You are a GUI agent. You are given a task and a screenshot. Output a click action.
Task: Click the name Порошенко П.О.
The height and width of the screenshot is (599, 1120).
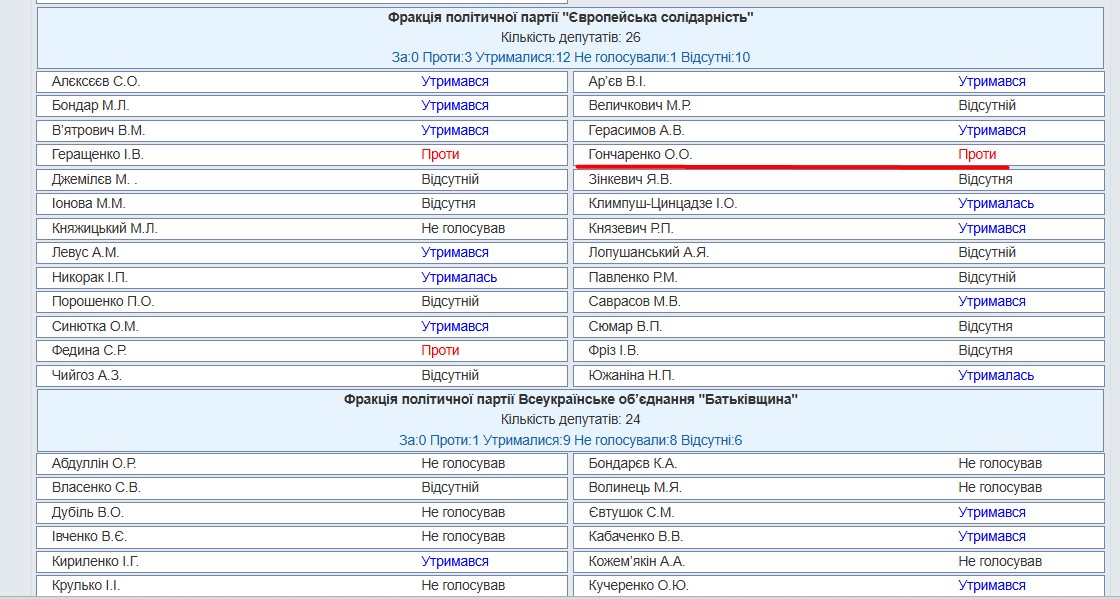click(x=102, y=301)
